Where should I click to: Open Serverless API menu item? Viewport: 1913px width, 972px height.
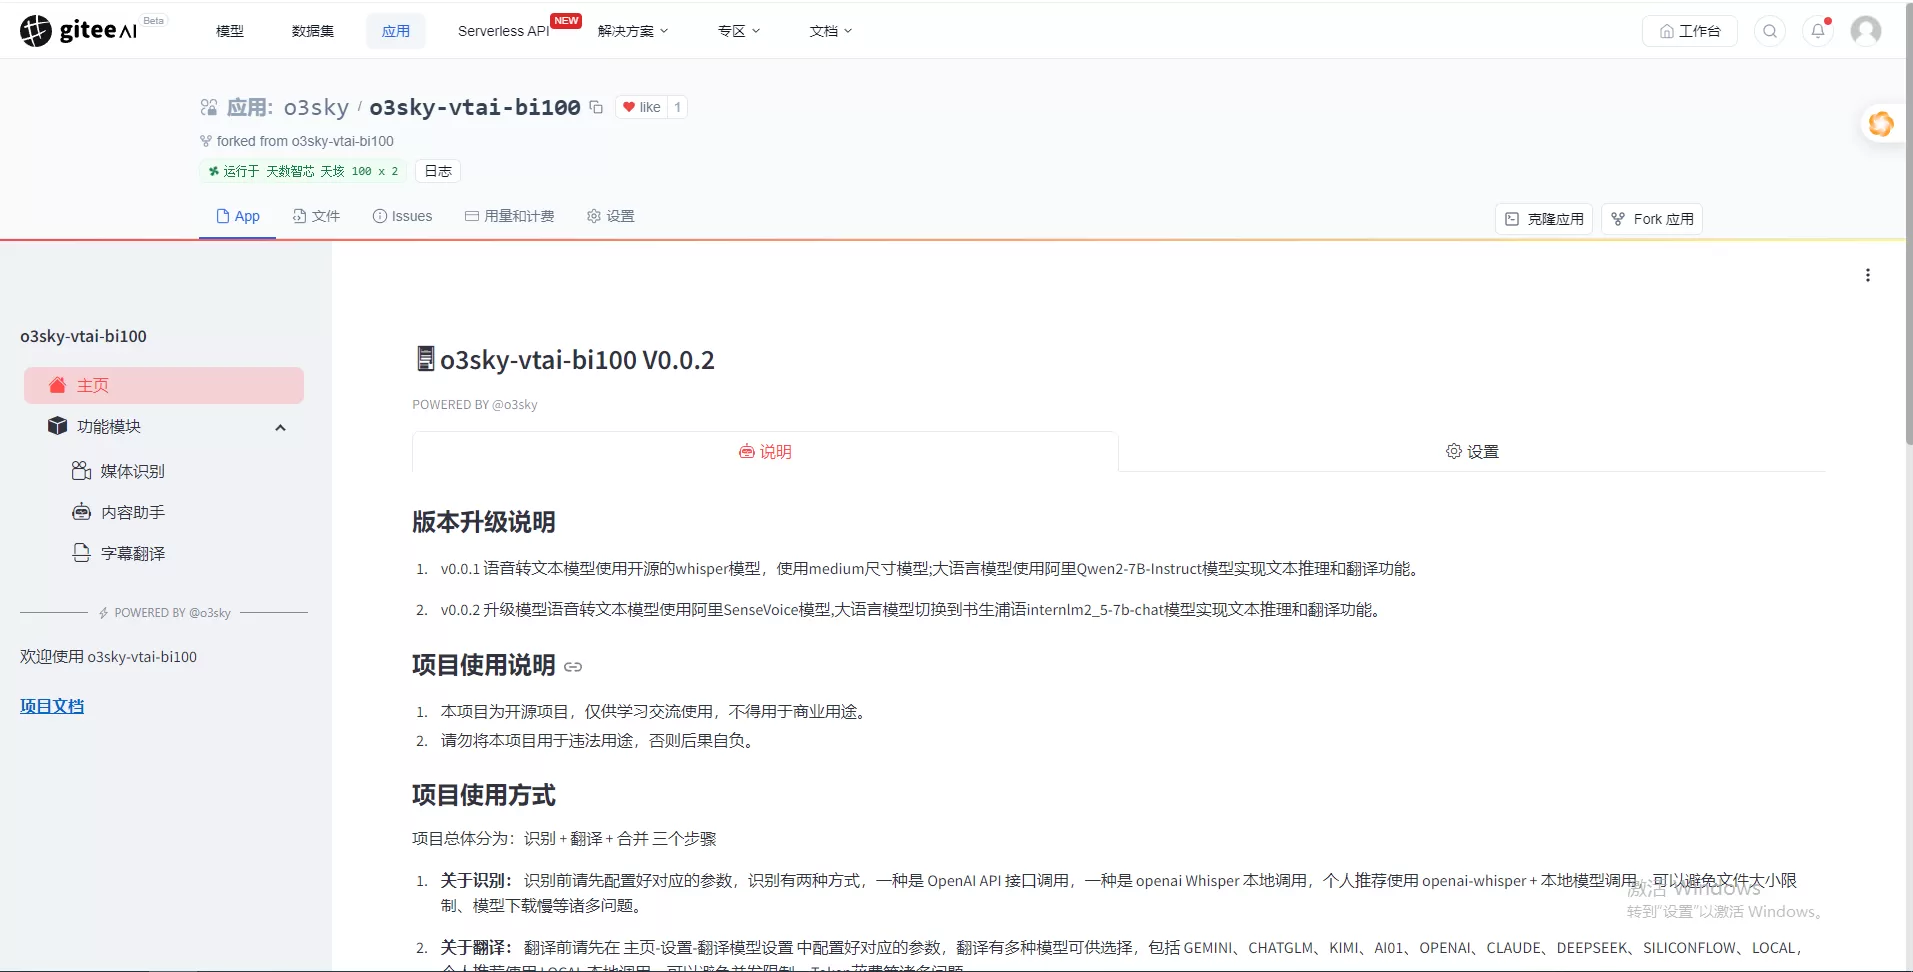pyautogui.click(x=504, y=31)
